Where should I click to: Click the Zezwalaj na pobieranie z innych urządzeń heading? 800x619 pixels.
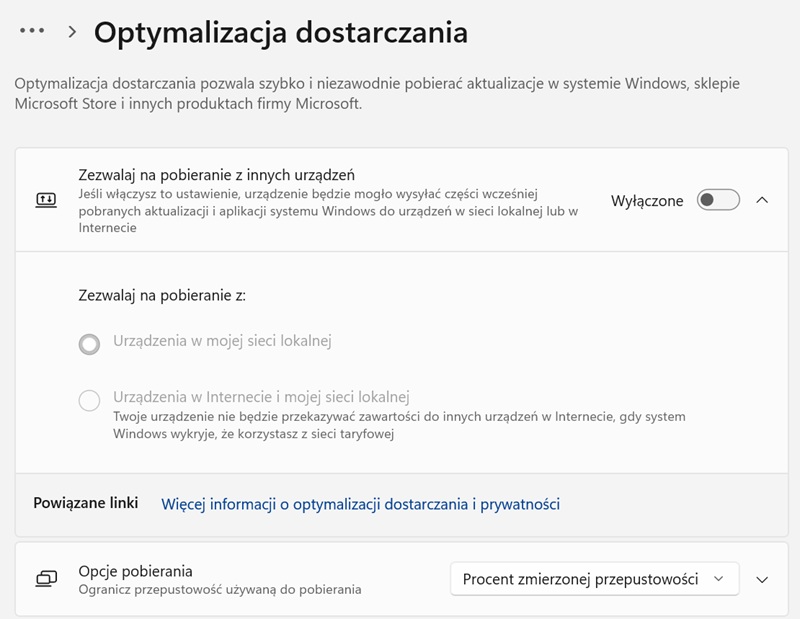coord(217,174)
